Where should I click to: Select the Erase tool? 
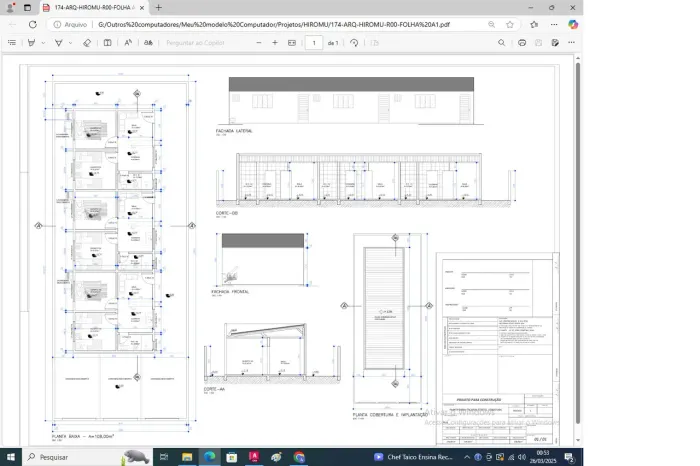(x=86, y=43)
